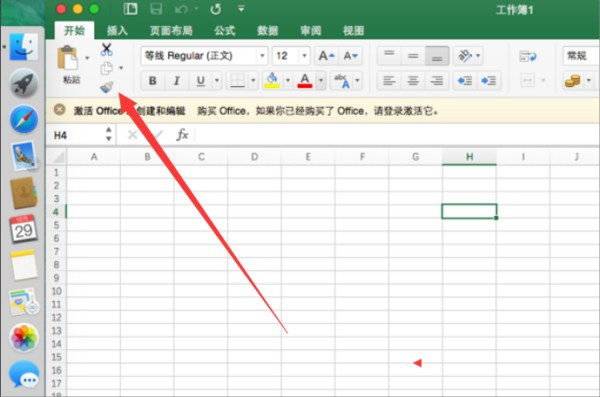
Task: Click the text orientation icon
Action: [465, 56]
